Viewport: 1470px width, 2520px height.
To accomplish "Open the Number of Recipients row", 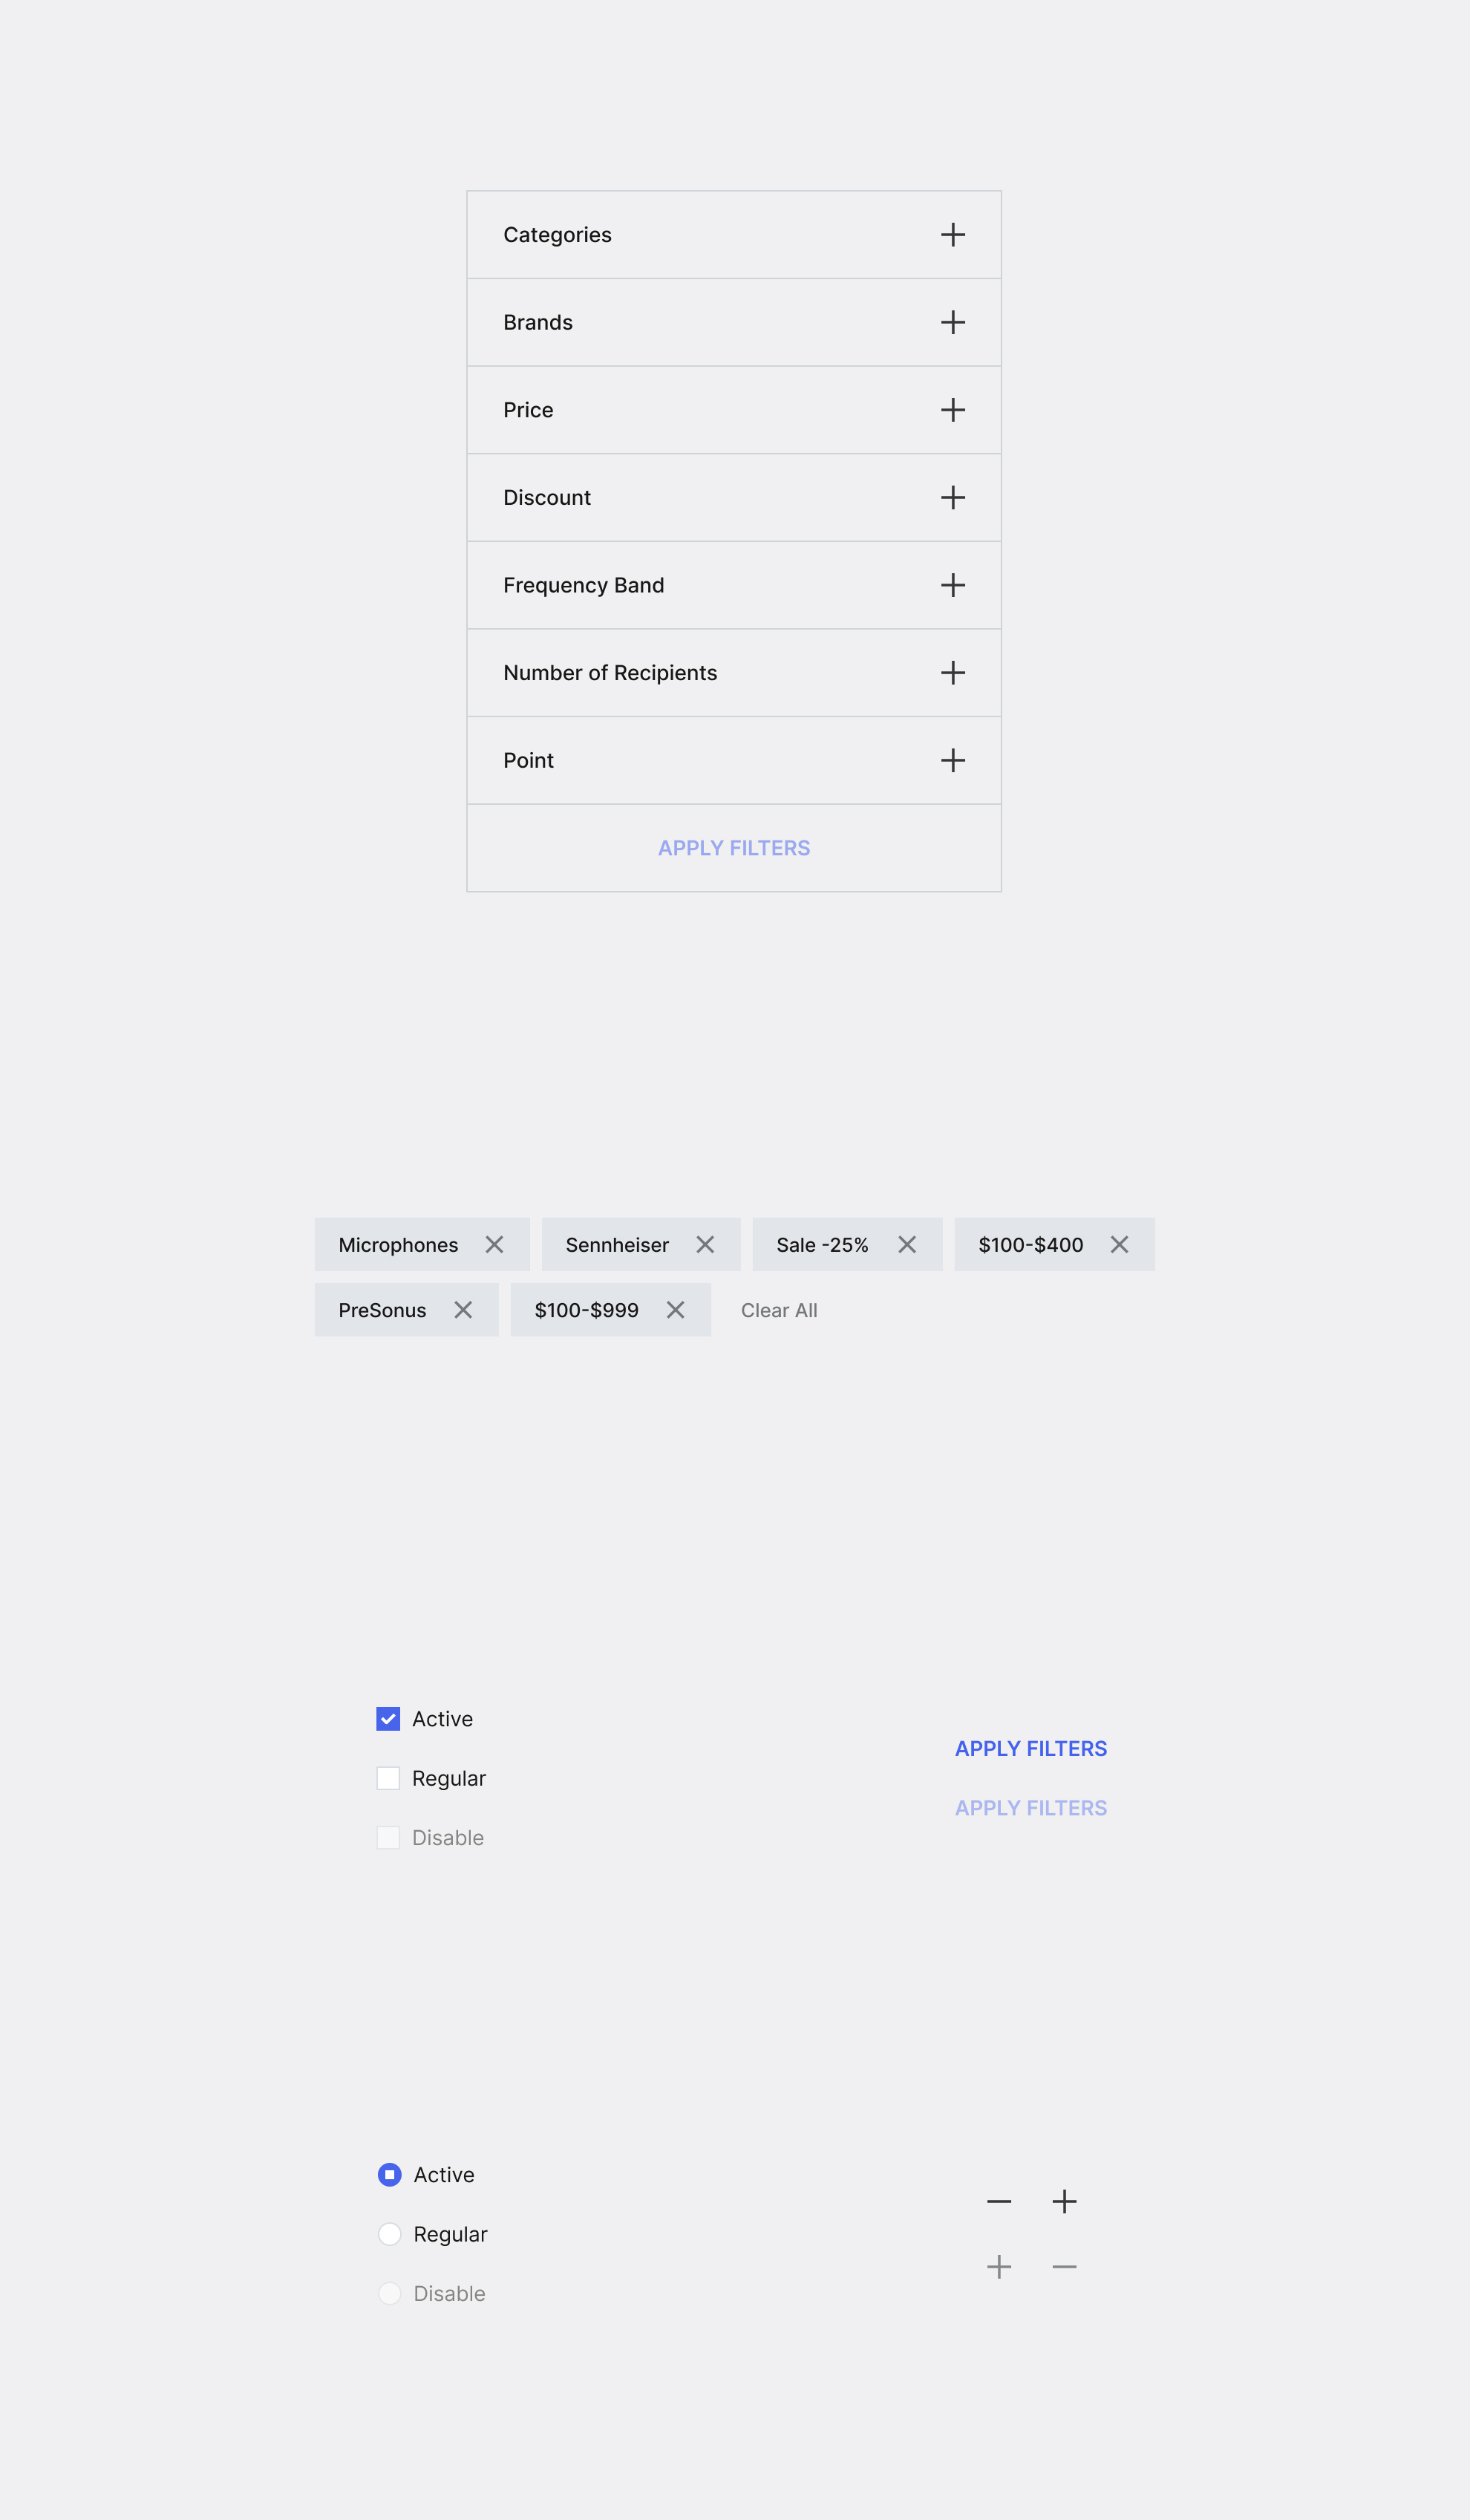I will tap(953, 673).
